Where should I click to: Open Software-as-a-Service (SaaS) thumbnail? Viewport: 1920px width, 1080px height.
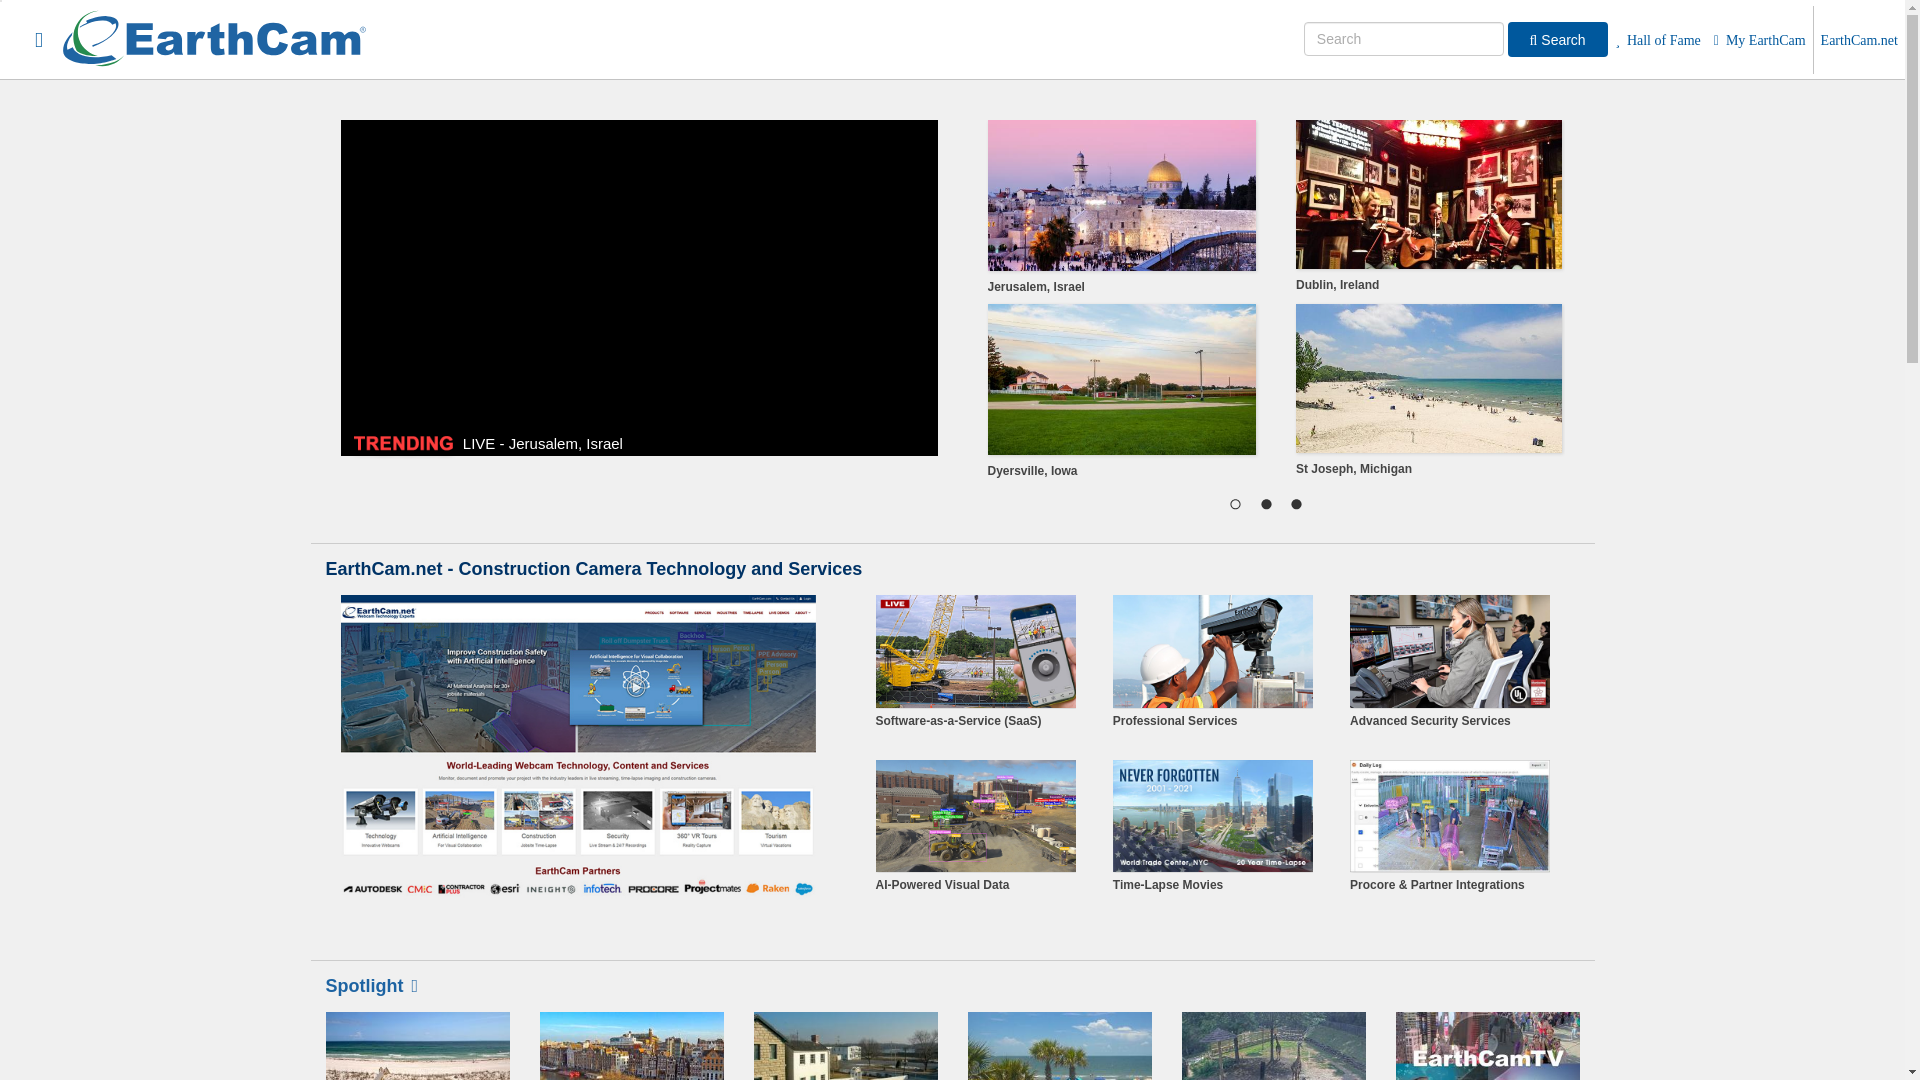(x=975, y=652)
